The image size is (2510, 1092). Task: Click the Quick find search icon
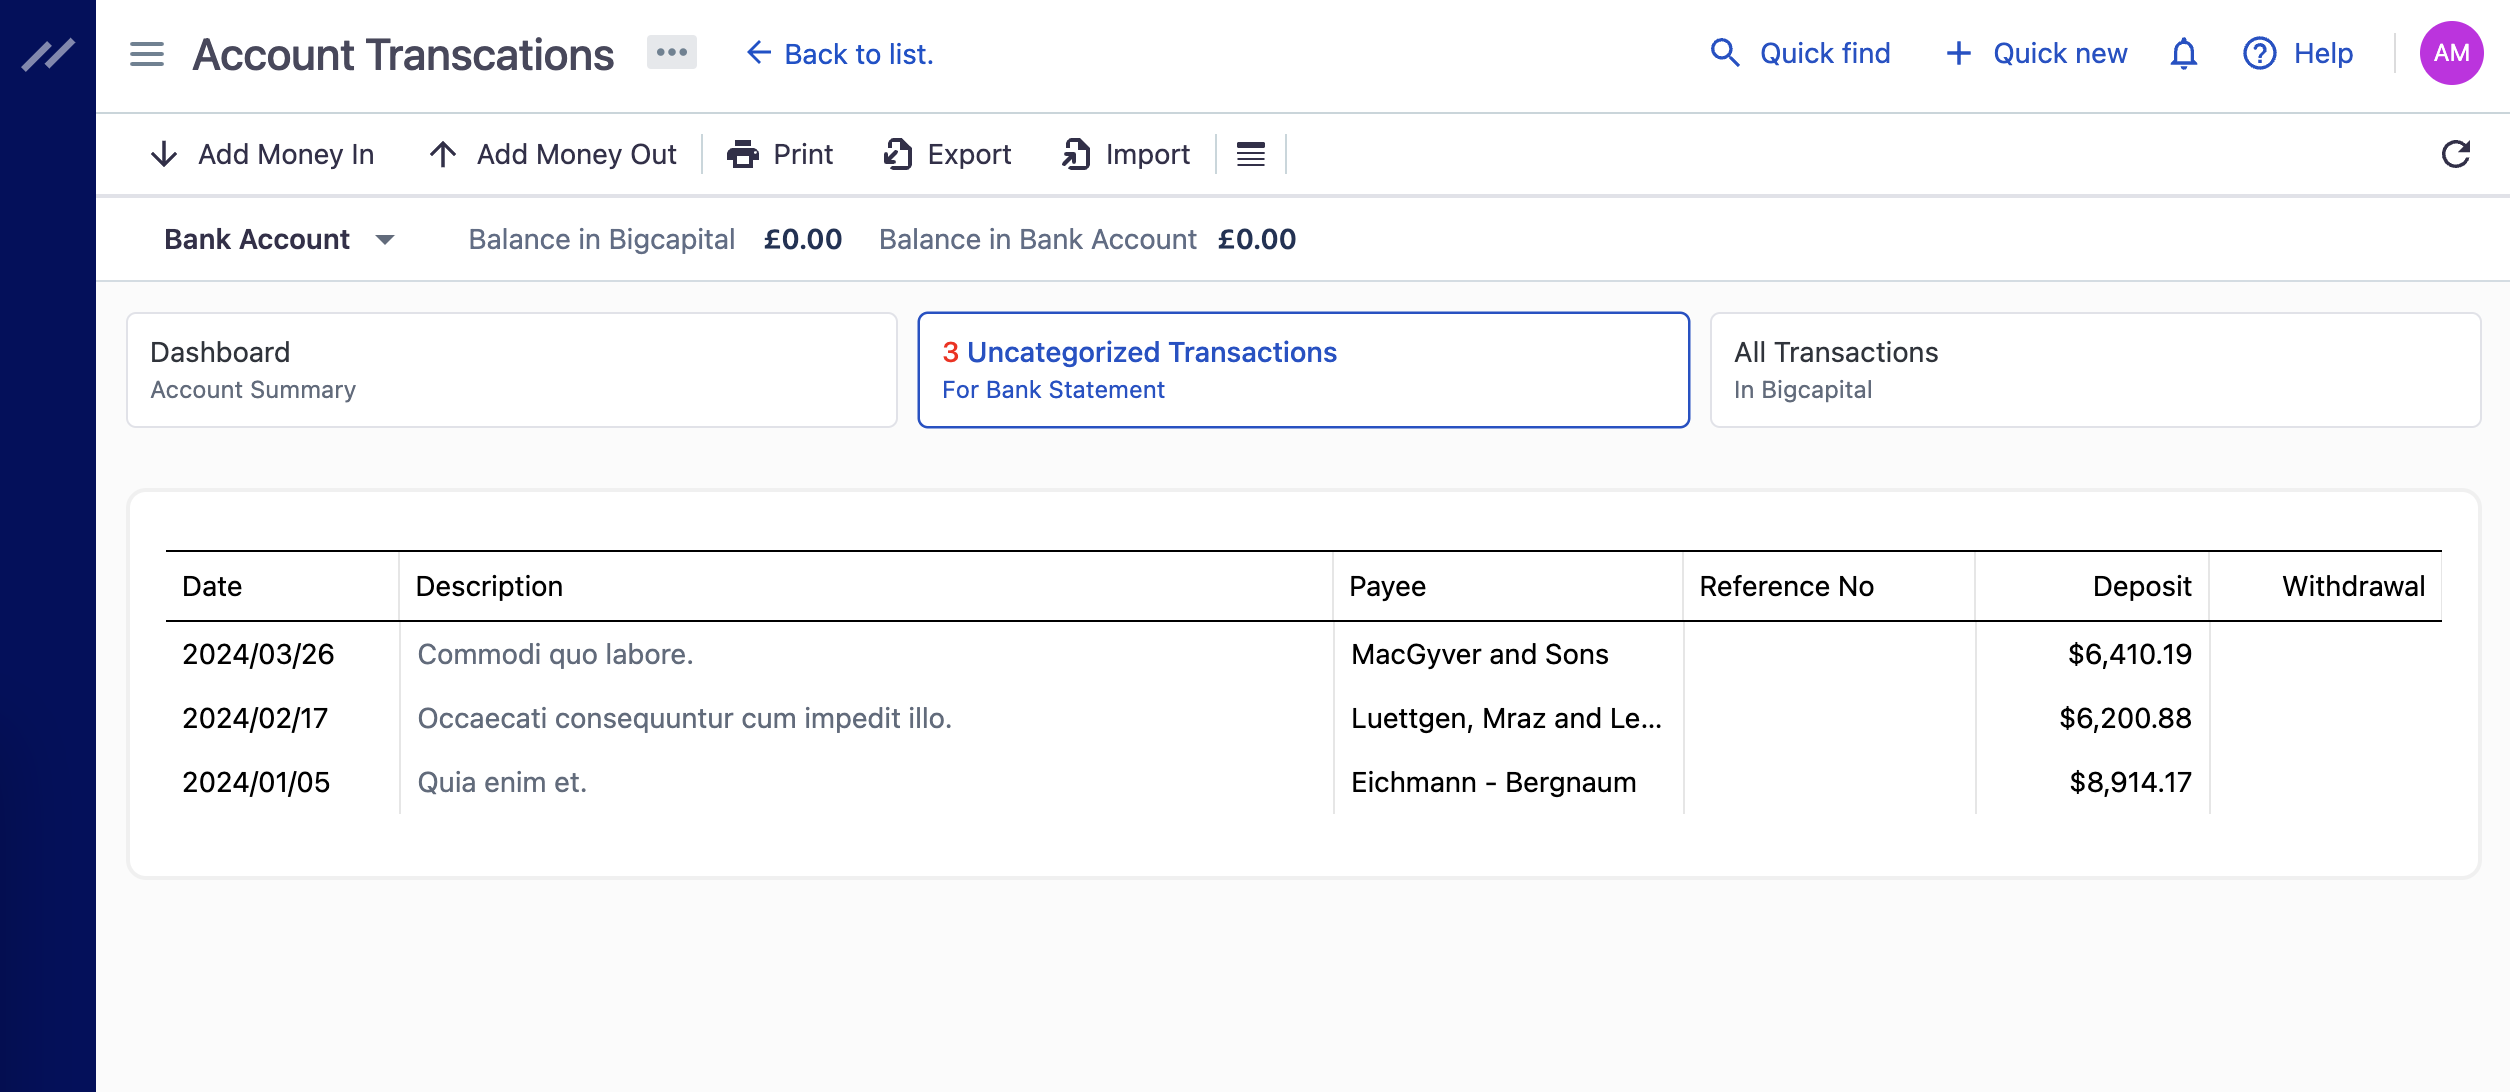[x=1726, y=53]
